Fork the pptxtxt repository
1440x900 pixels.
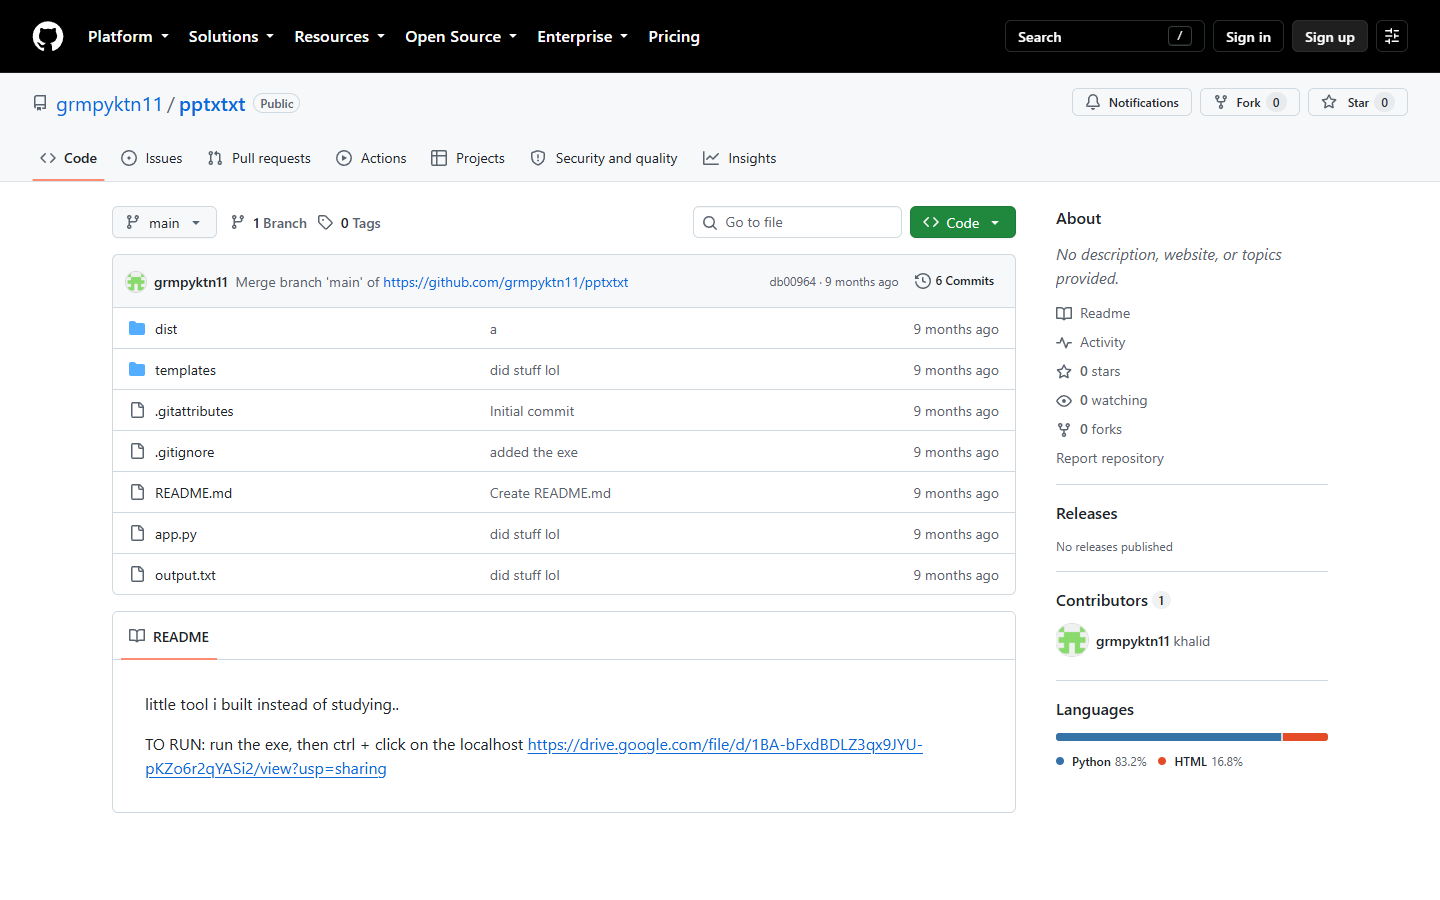[x=1249, y=102]
